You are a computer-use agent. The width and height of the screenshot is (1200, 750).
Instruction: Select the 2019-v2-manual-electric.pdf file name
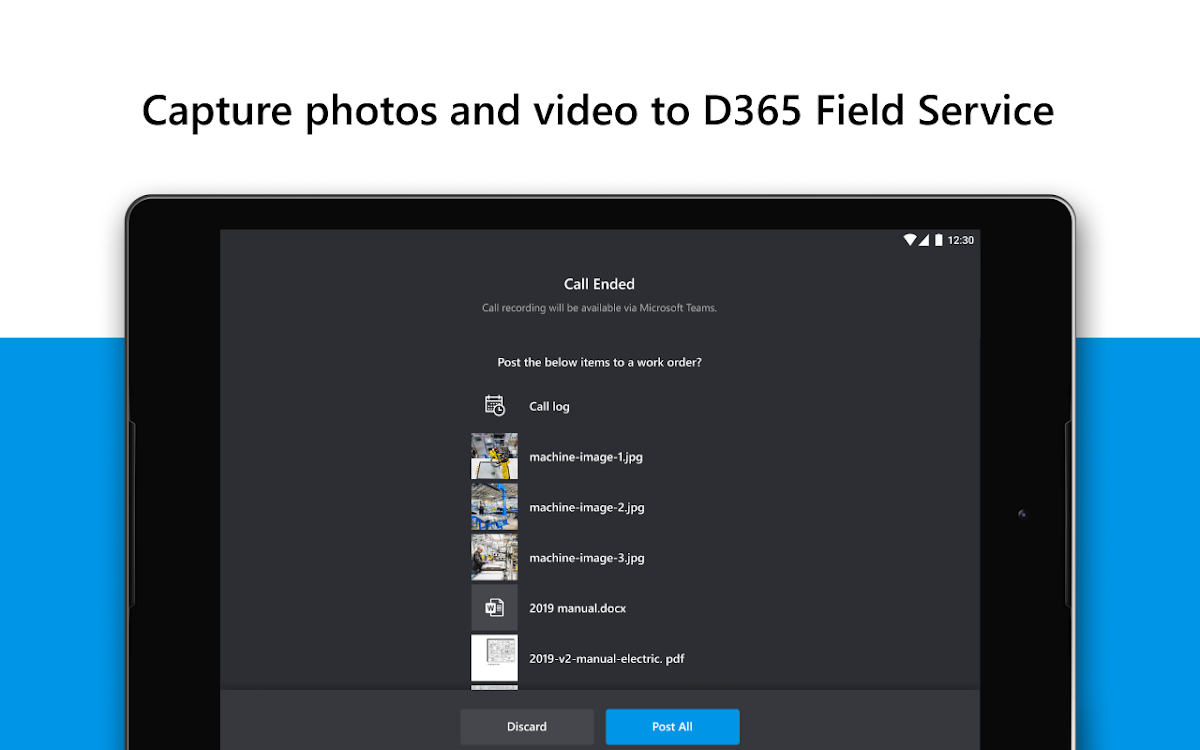606,659
